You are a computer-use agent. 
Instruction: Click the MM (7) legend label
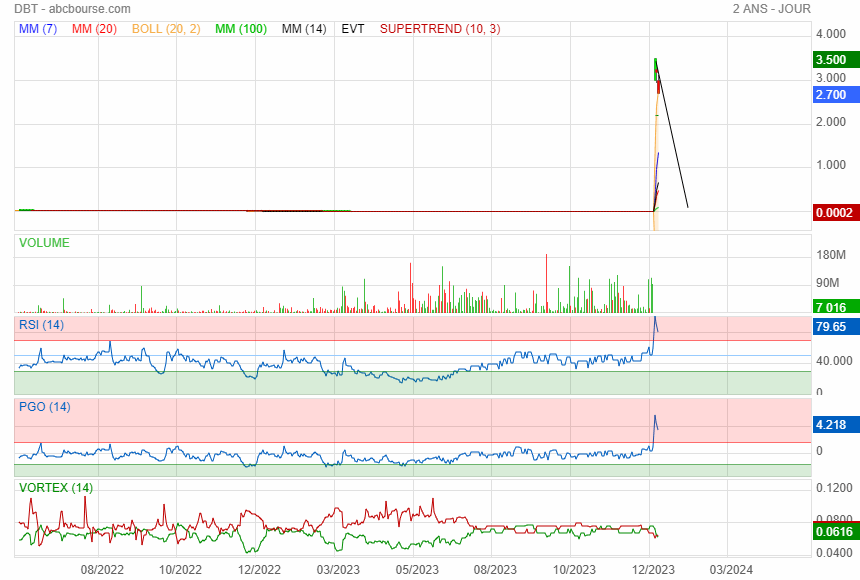coord(38,29)
